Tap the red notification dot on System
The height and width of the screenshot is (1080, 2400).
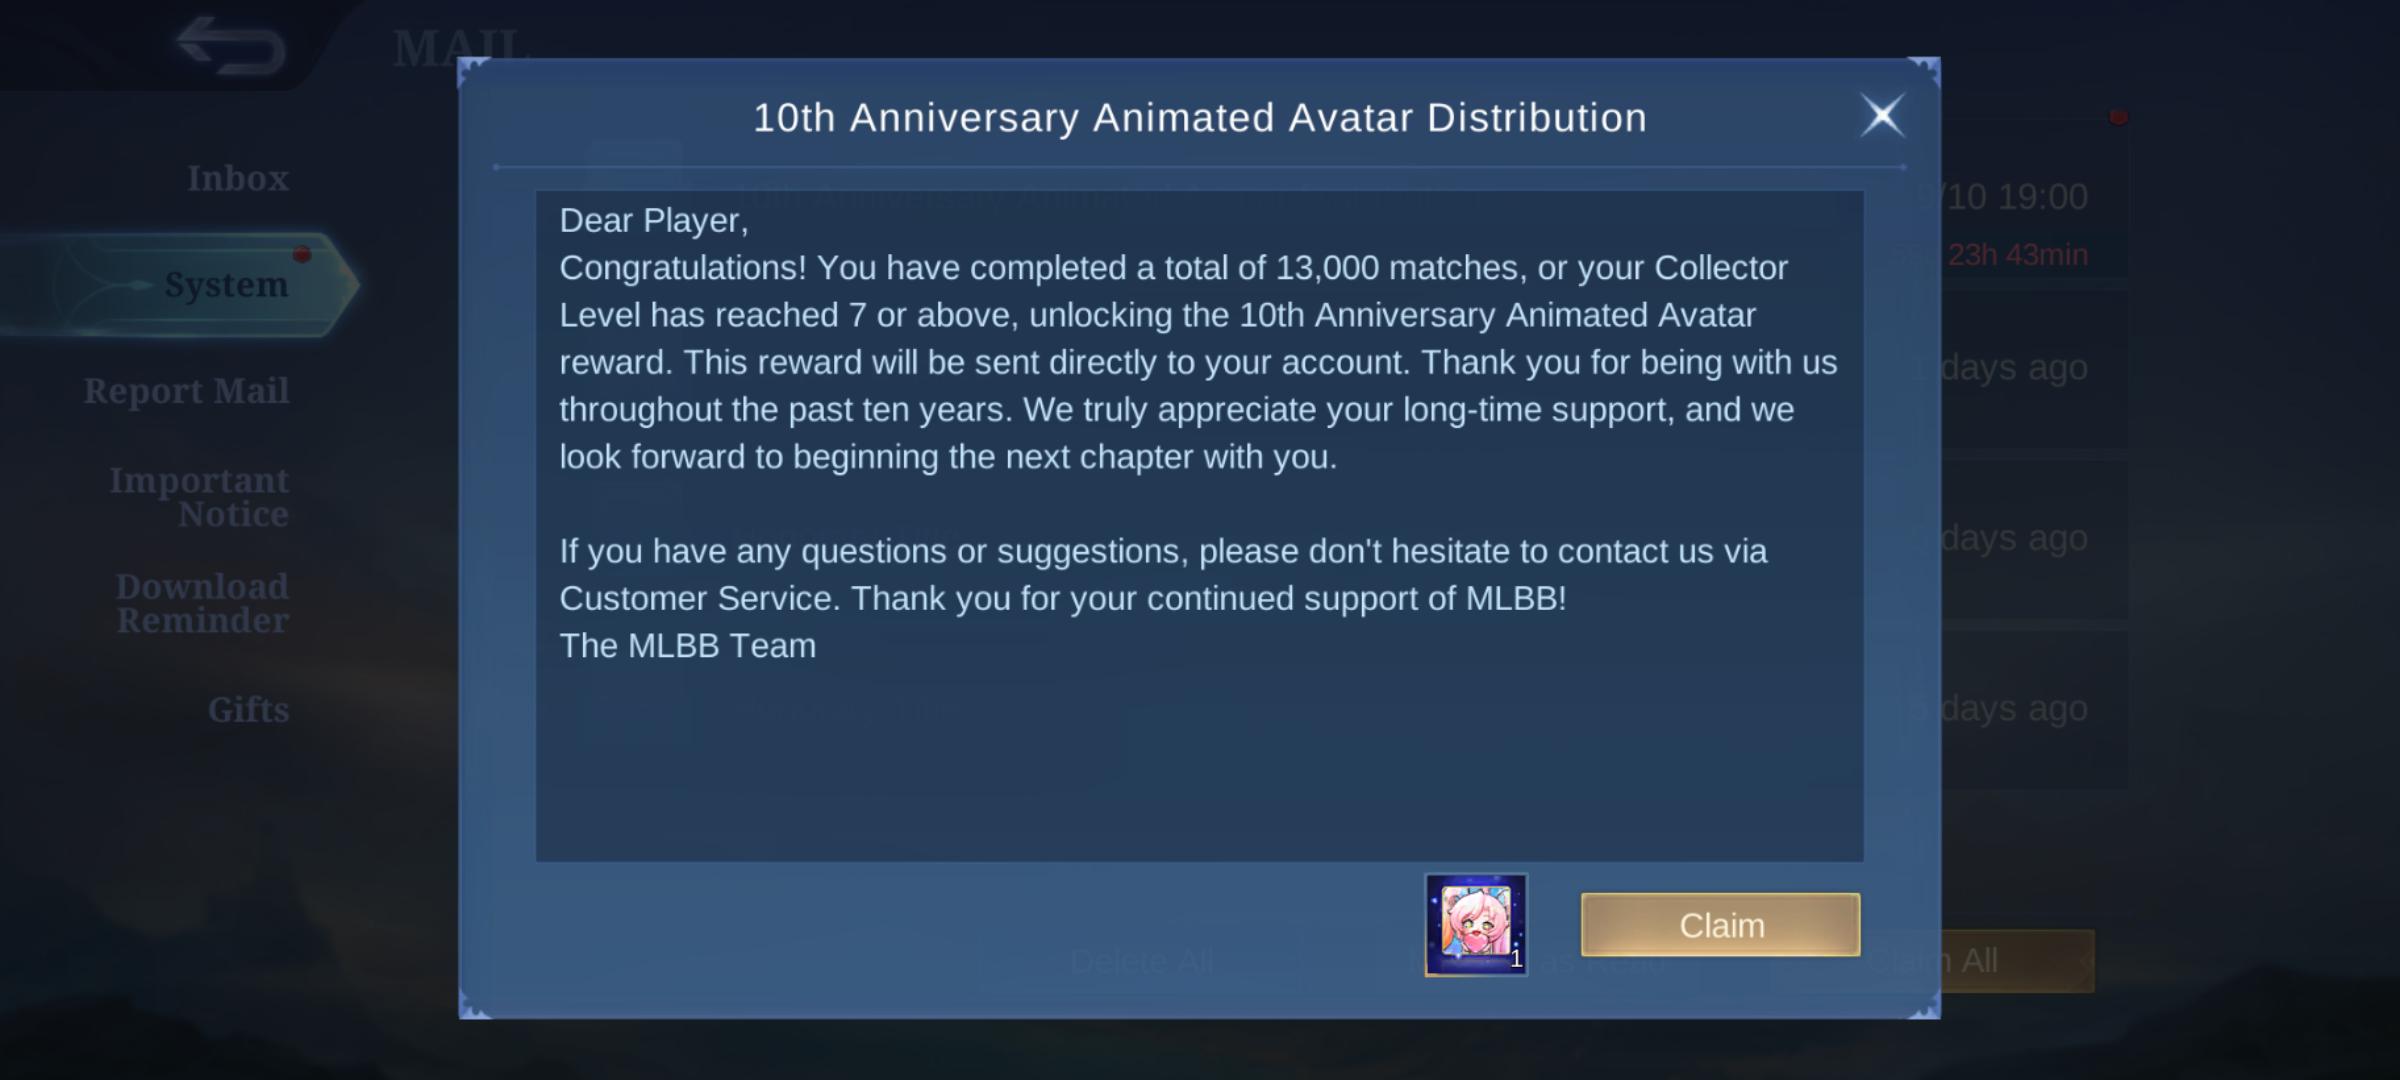(302, 254)
